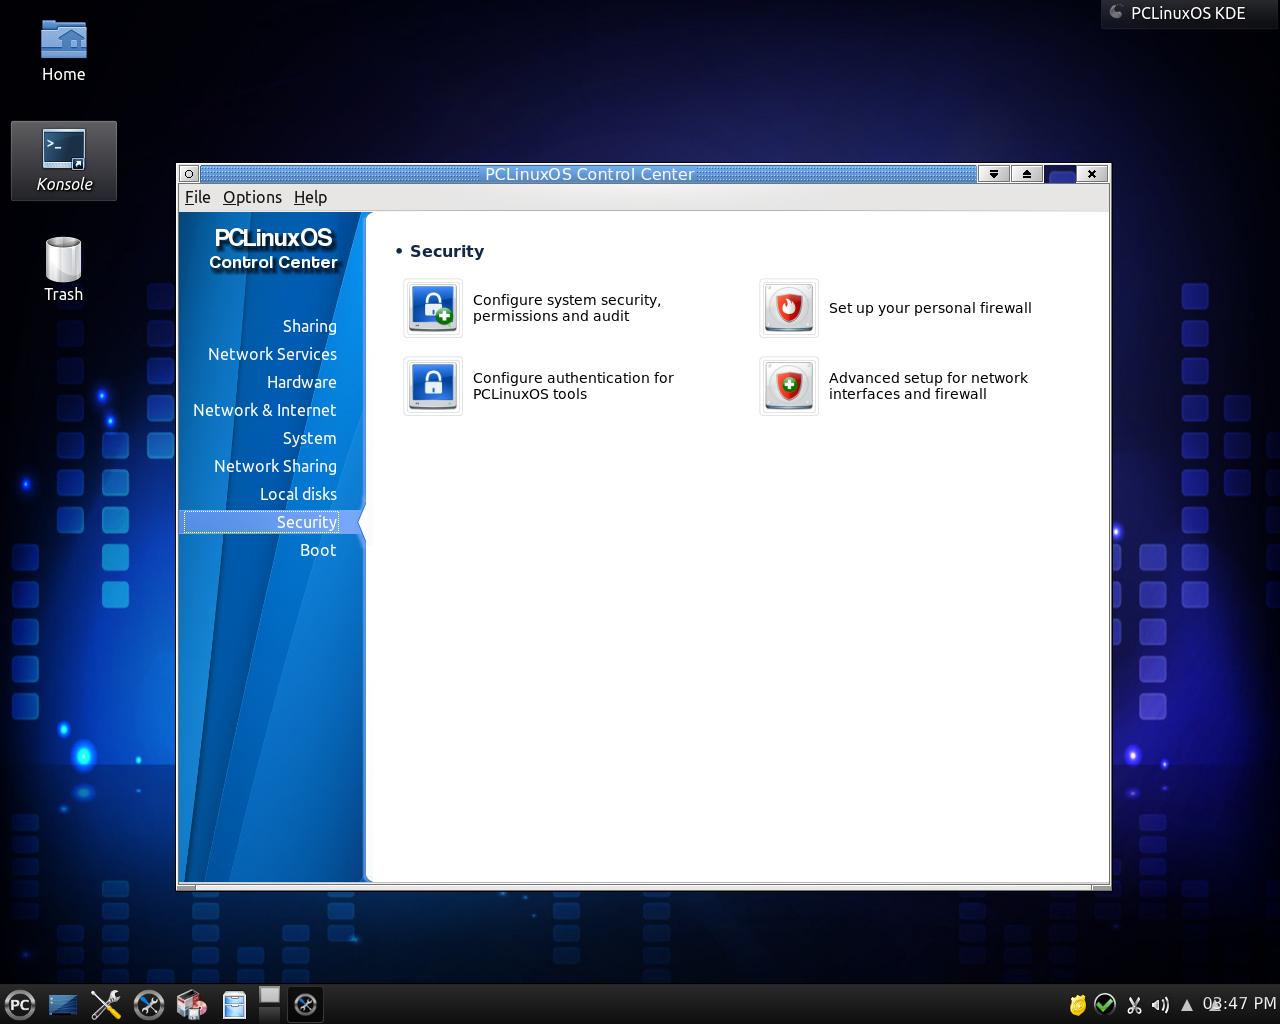Screen dimensions: 1280x1024
Task: Open the software package manager launcher
Action: (192, 1005)
